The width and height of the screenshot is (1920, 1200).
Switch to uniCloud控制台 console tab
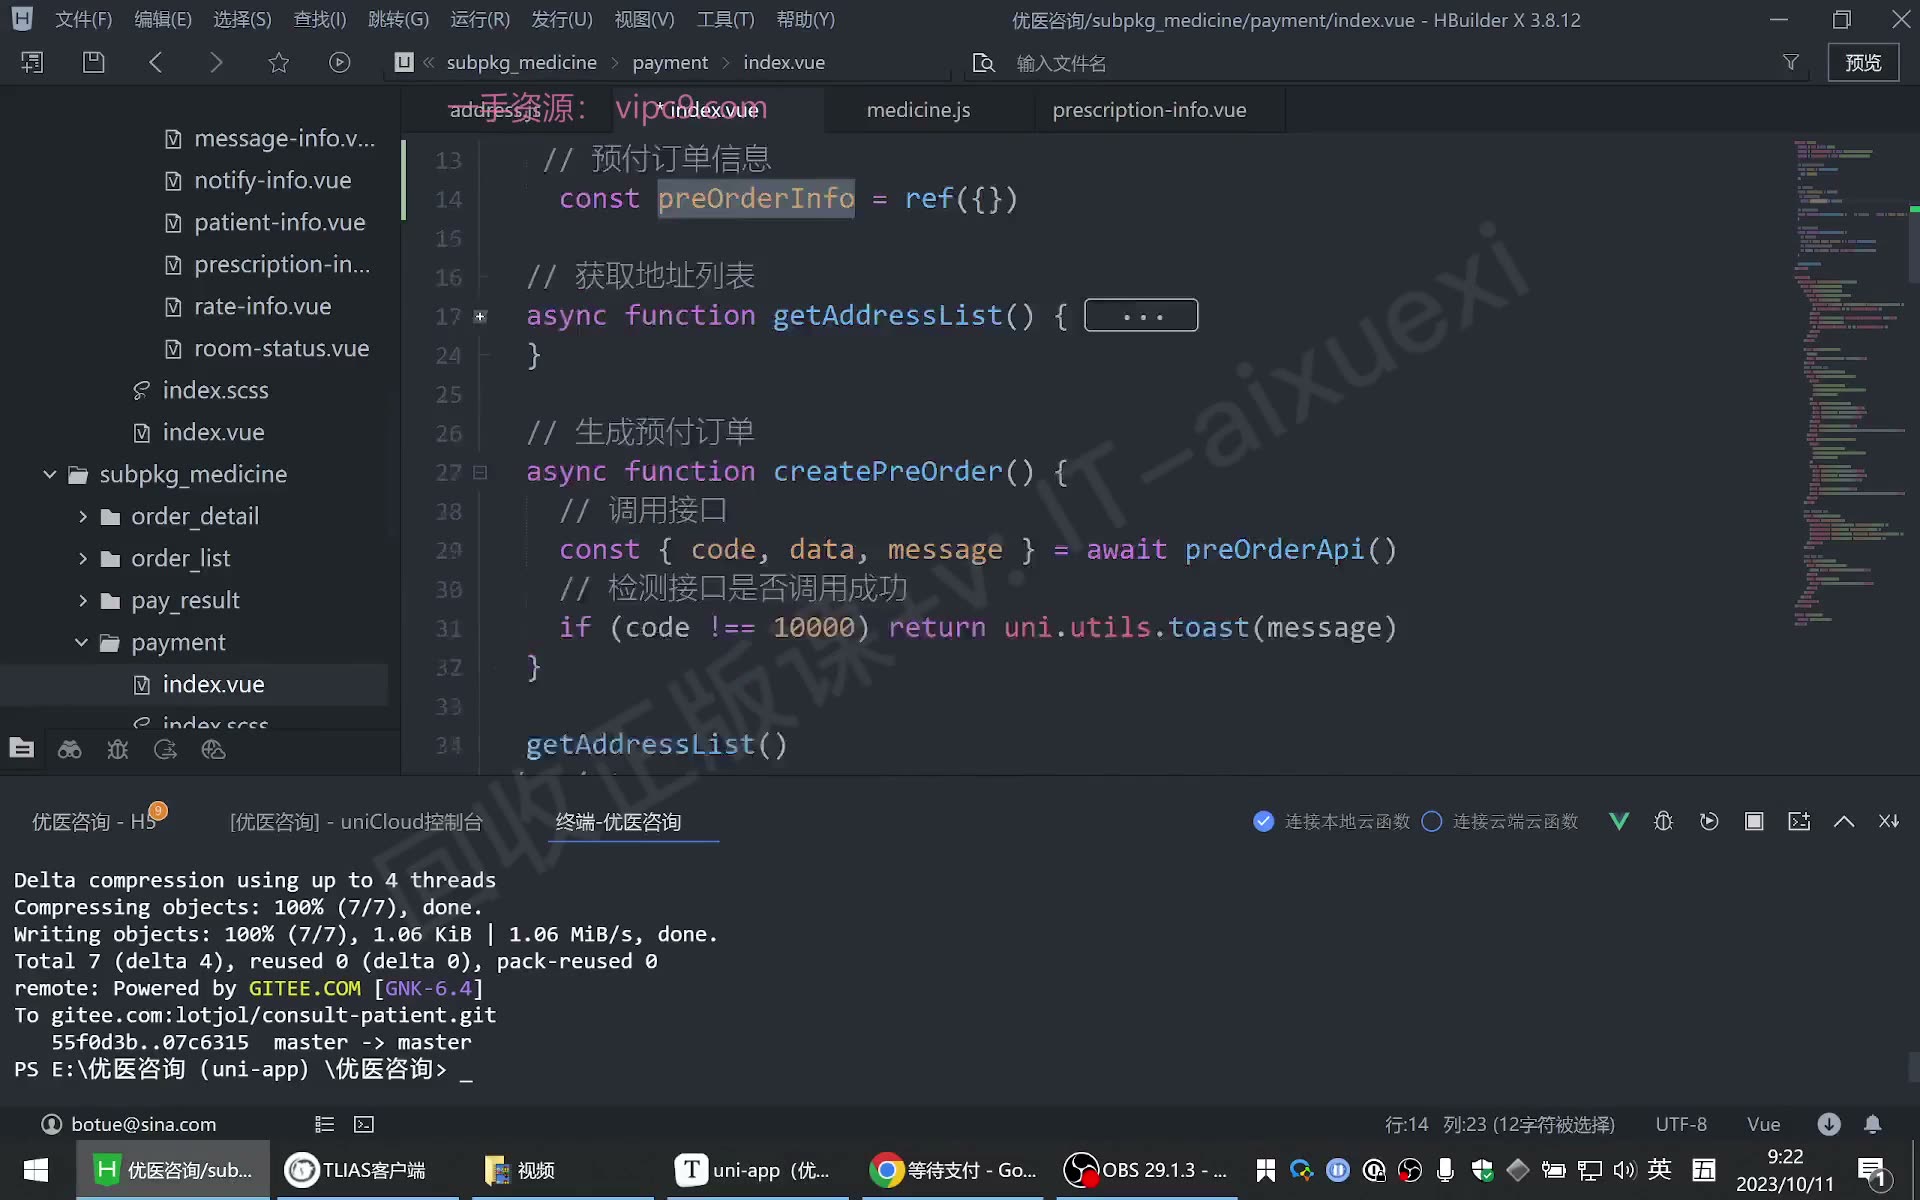356,821
